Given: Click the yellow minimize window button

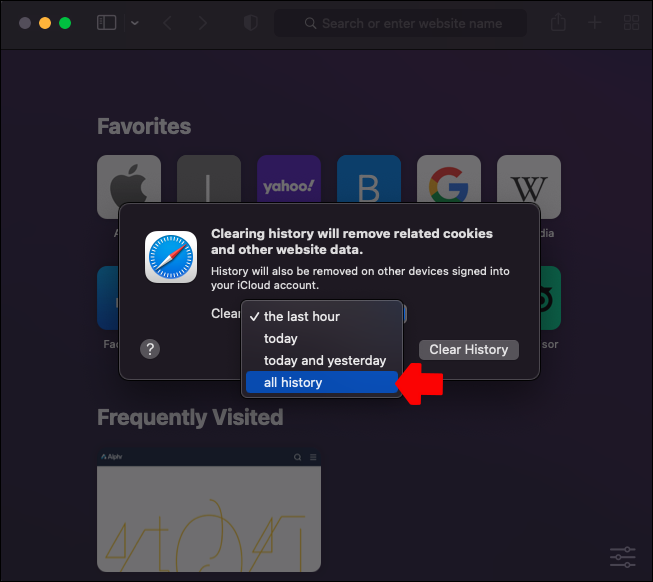Looking at the screenshot, I should 45,23.
